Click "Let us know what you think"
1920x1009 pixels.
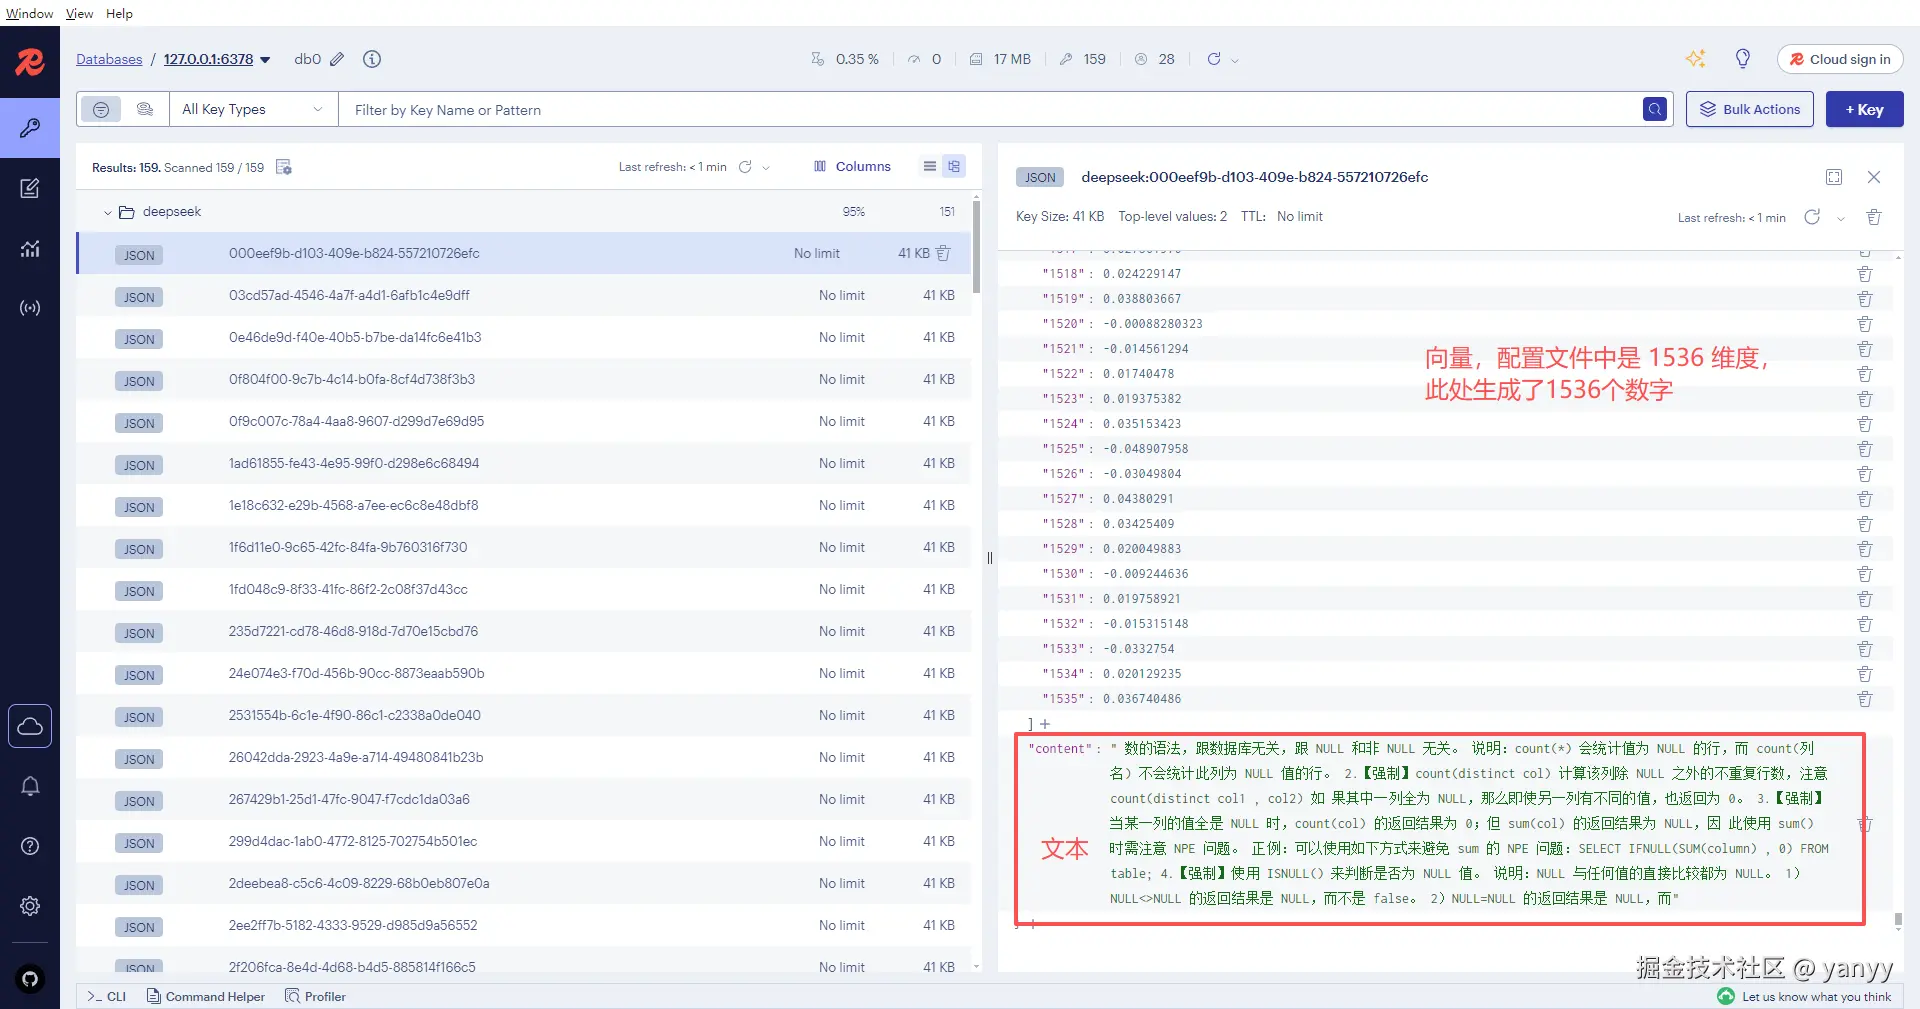(x=1816, y=996)
